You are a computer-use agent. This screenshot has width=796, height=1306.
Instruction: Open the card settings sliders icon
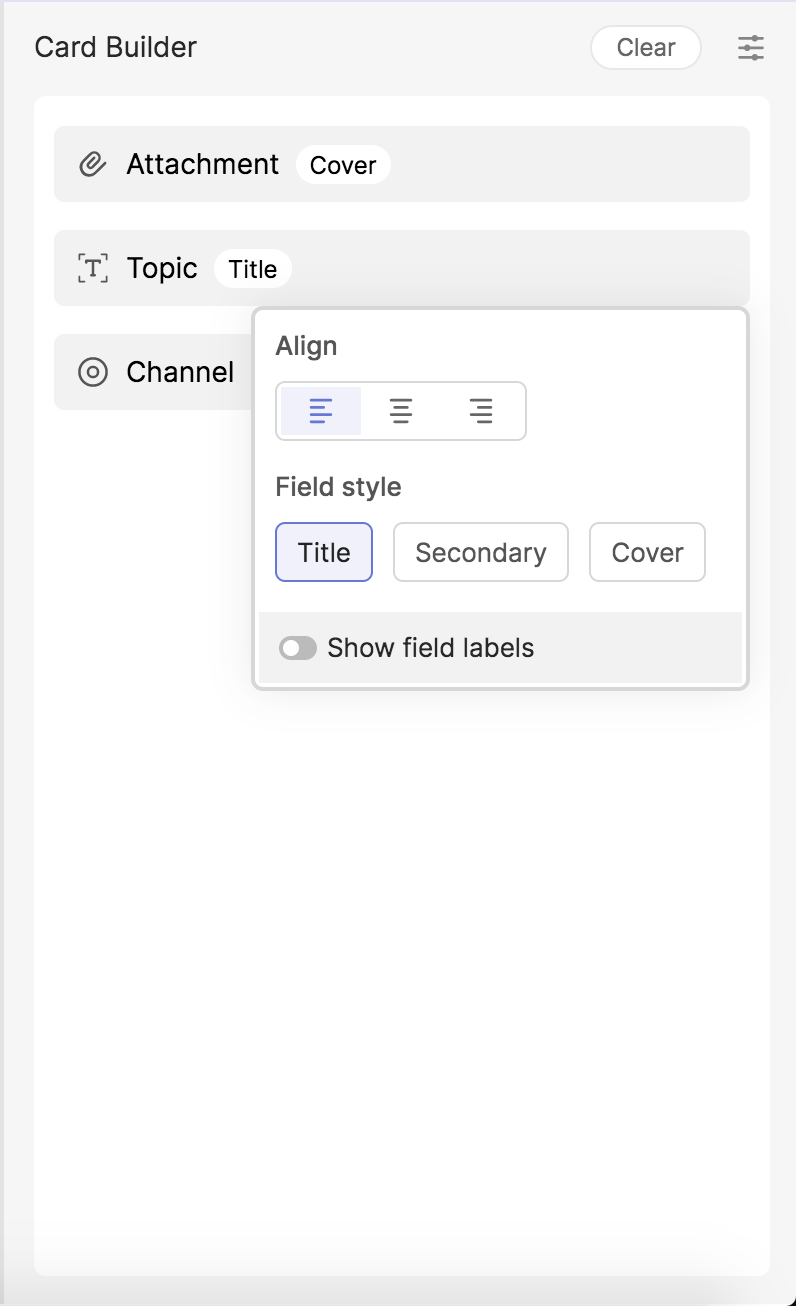tap(751, 47)
